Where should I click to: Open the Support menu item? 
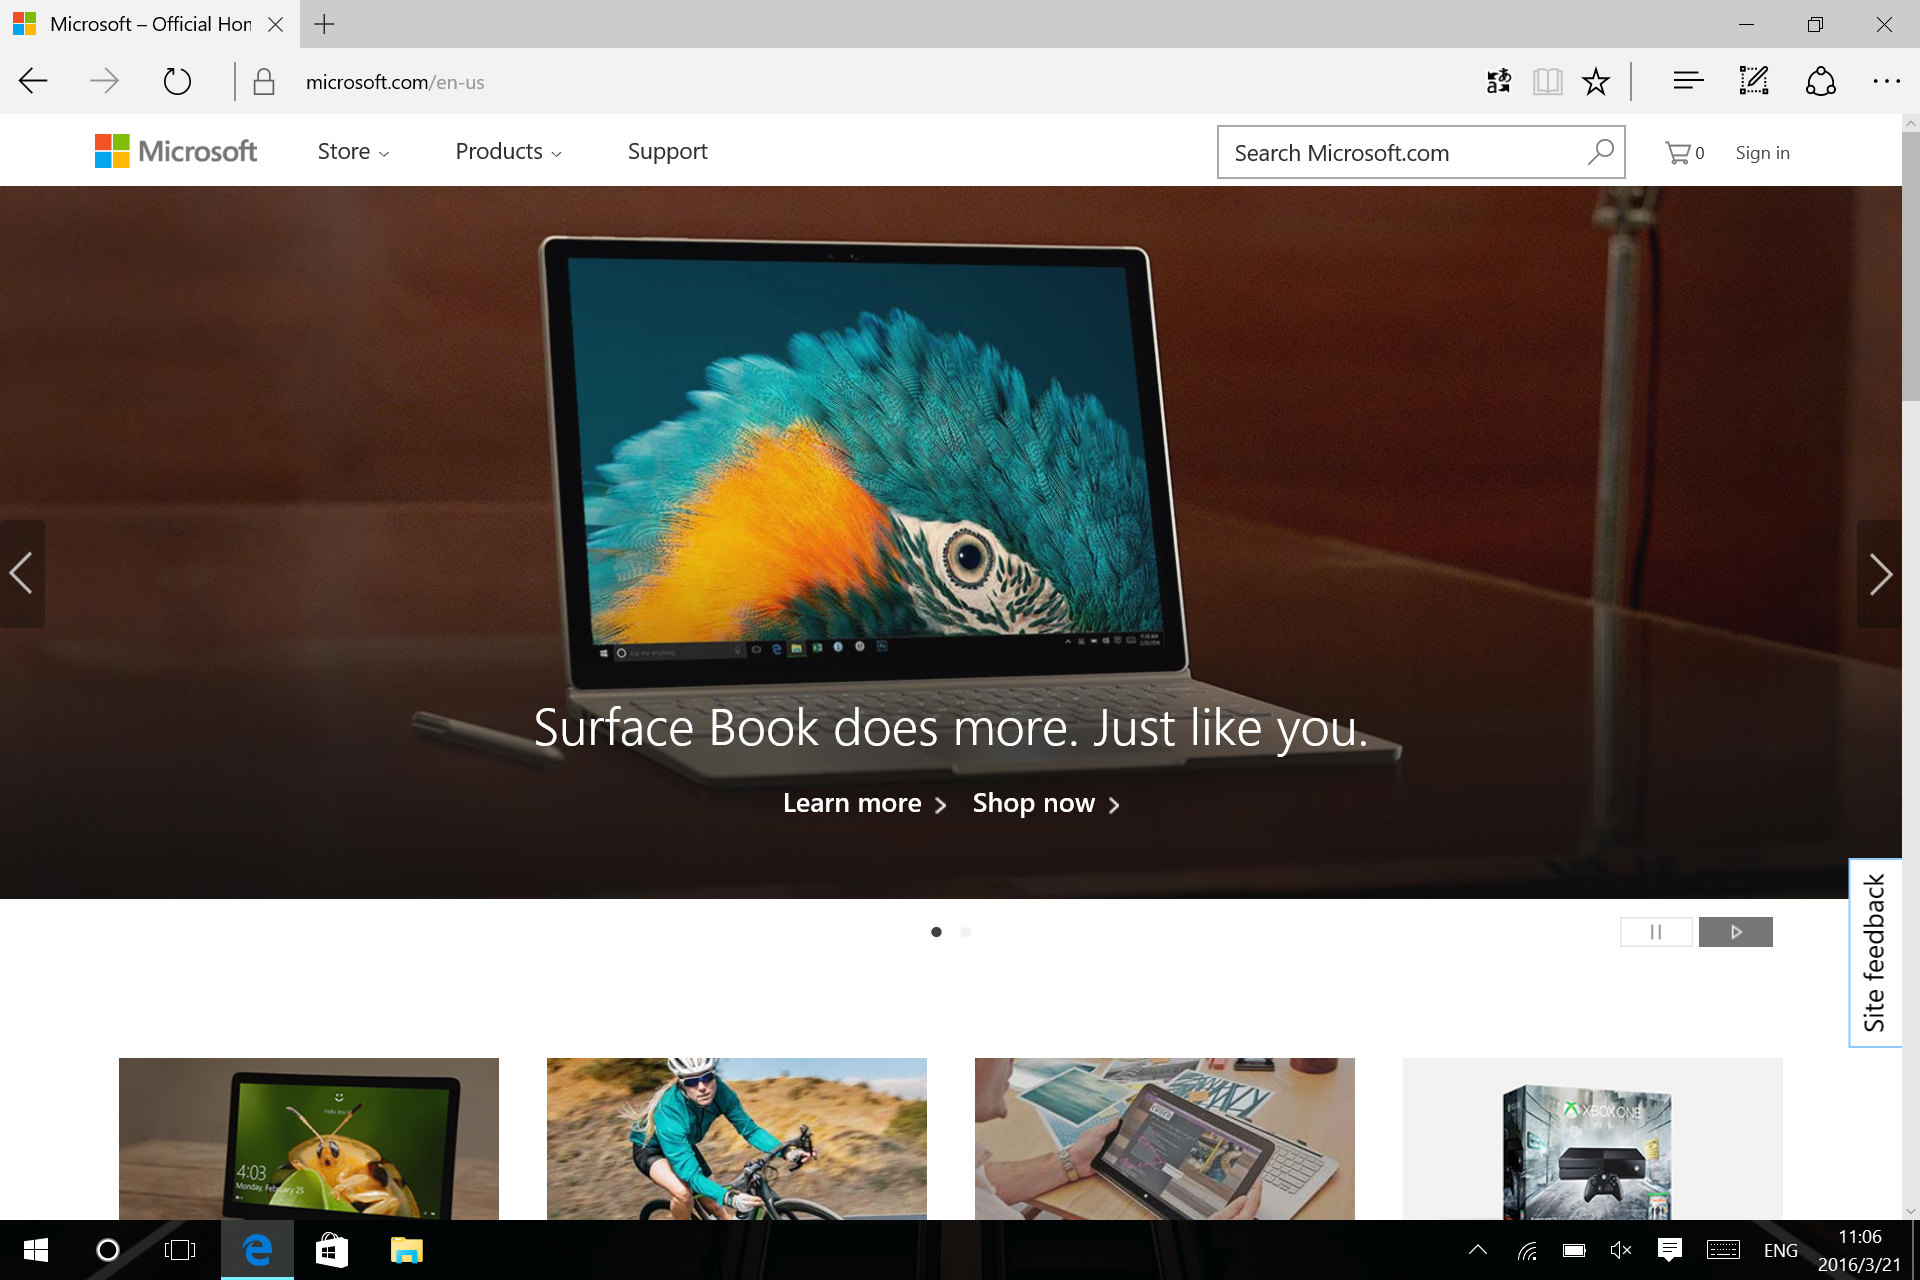coord(667,152)
